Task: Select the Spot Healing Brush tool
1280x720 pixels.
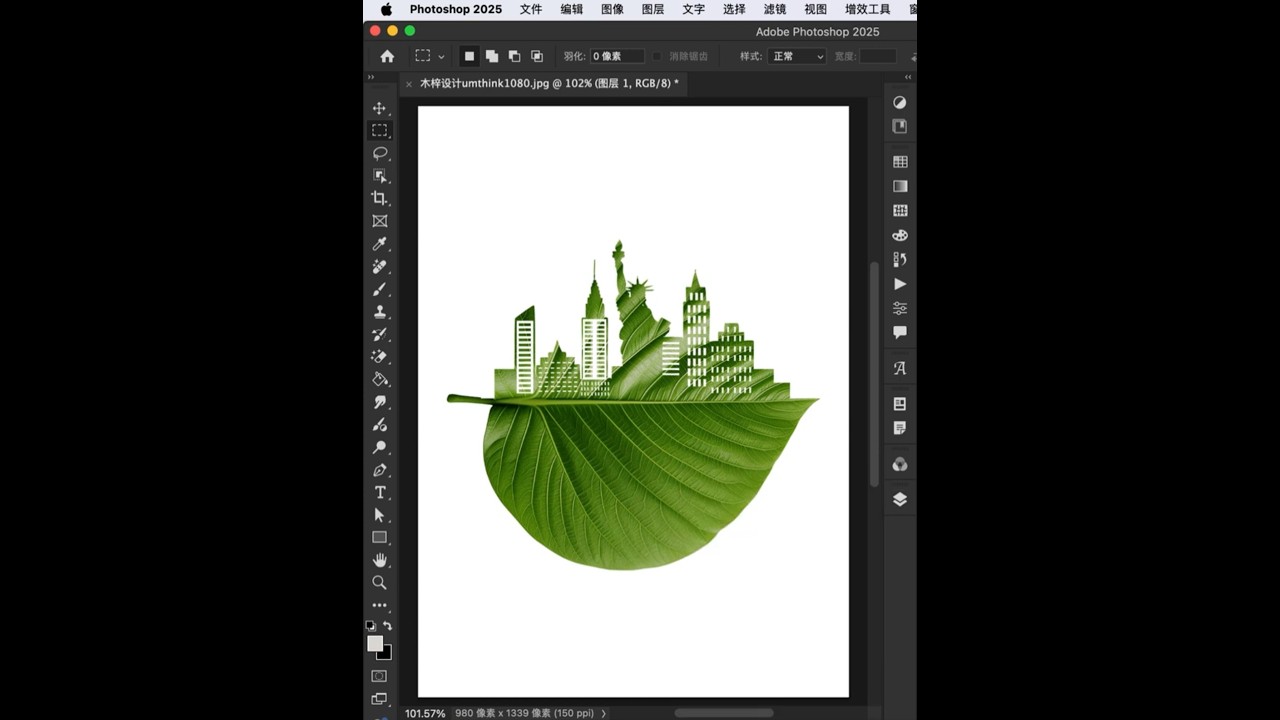Action: (379, 267)
